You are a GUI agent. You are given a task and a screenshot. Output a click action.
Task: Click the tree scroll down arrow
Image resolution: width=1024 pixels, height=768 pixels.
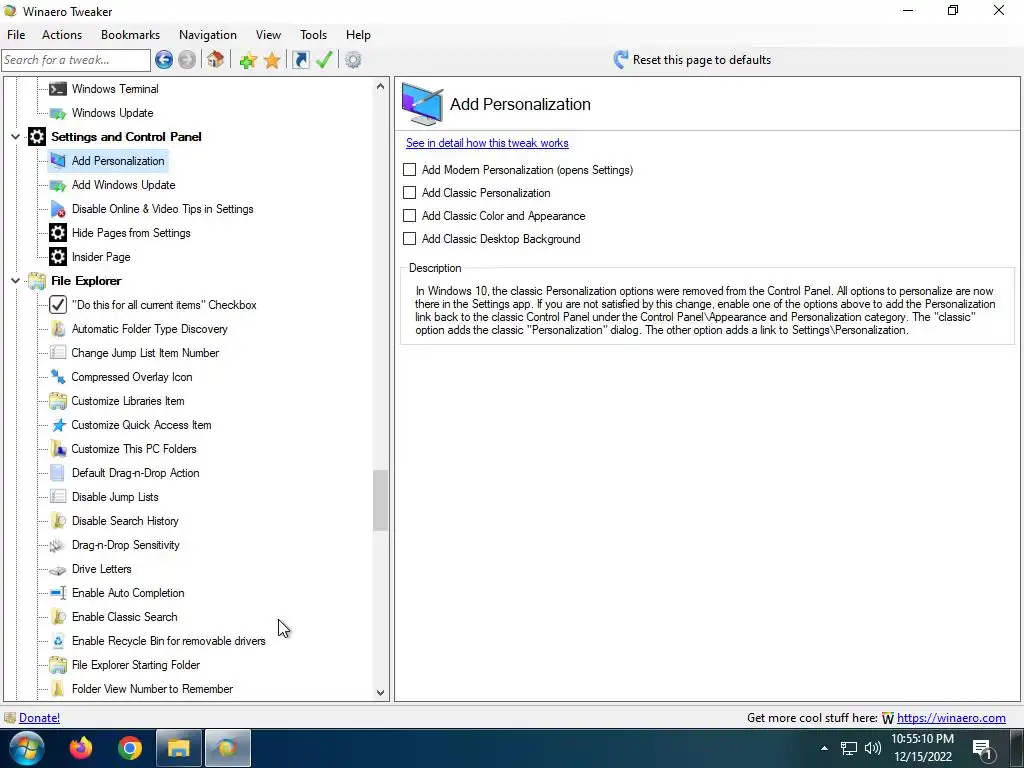381,693
